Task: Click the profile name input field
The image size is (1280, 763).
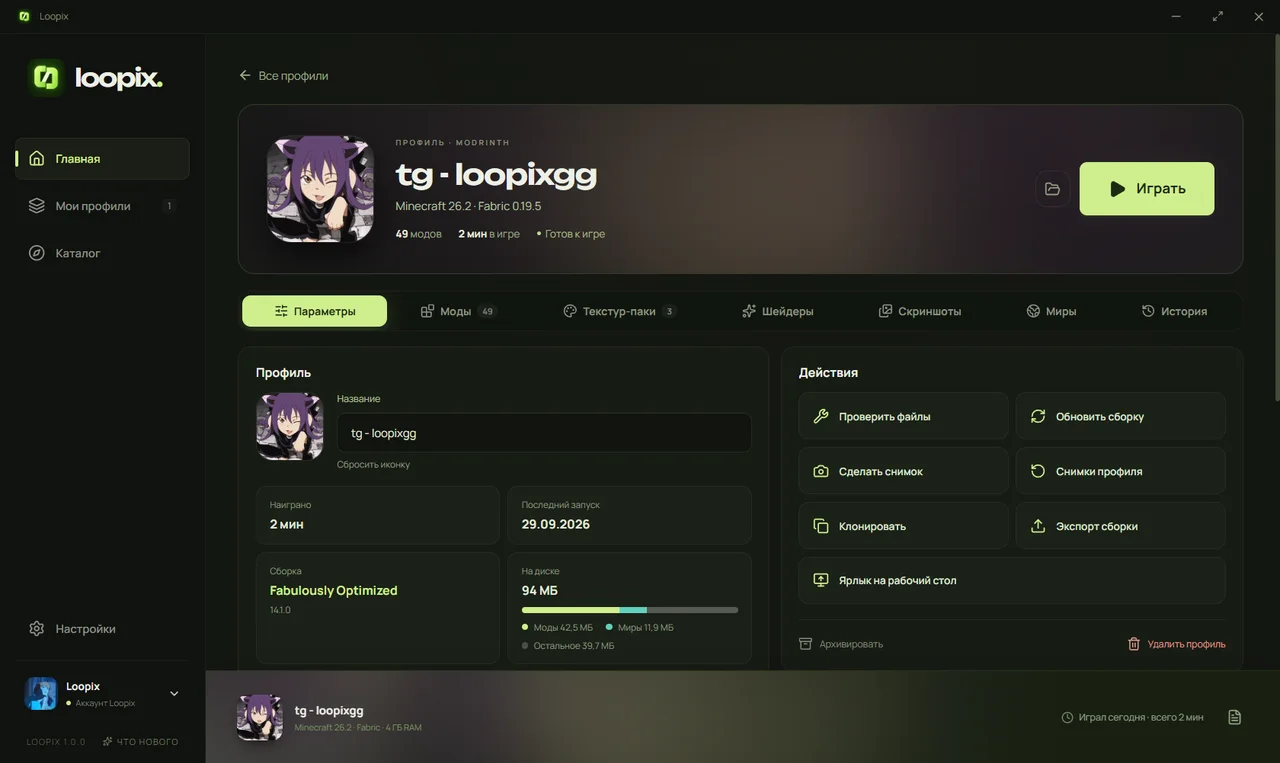Action: click(x=544, y=433)
